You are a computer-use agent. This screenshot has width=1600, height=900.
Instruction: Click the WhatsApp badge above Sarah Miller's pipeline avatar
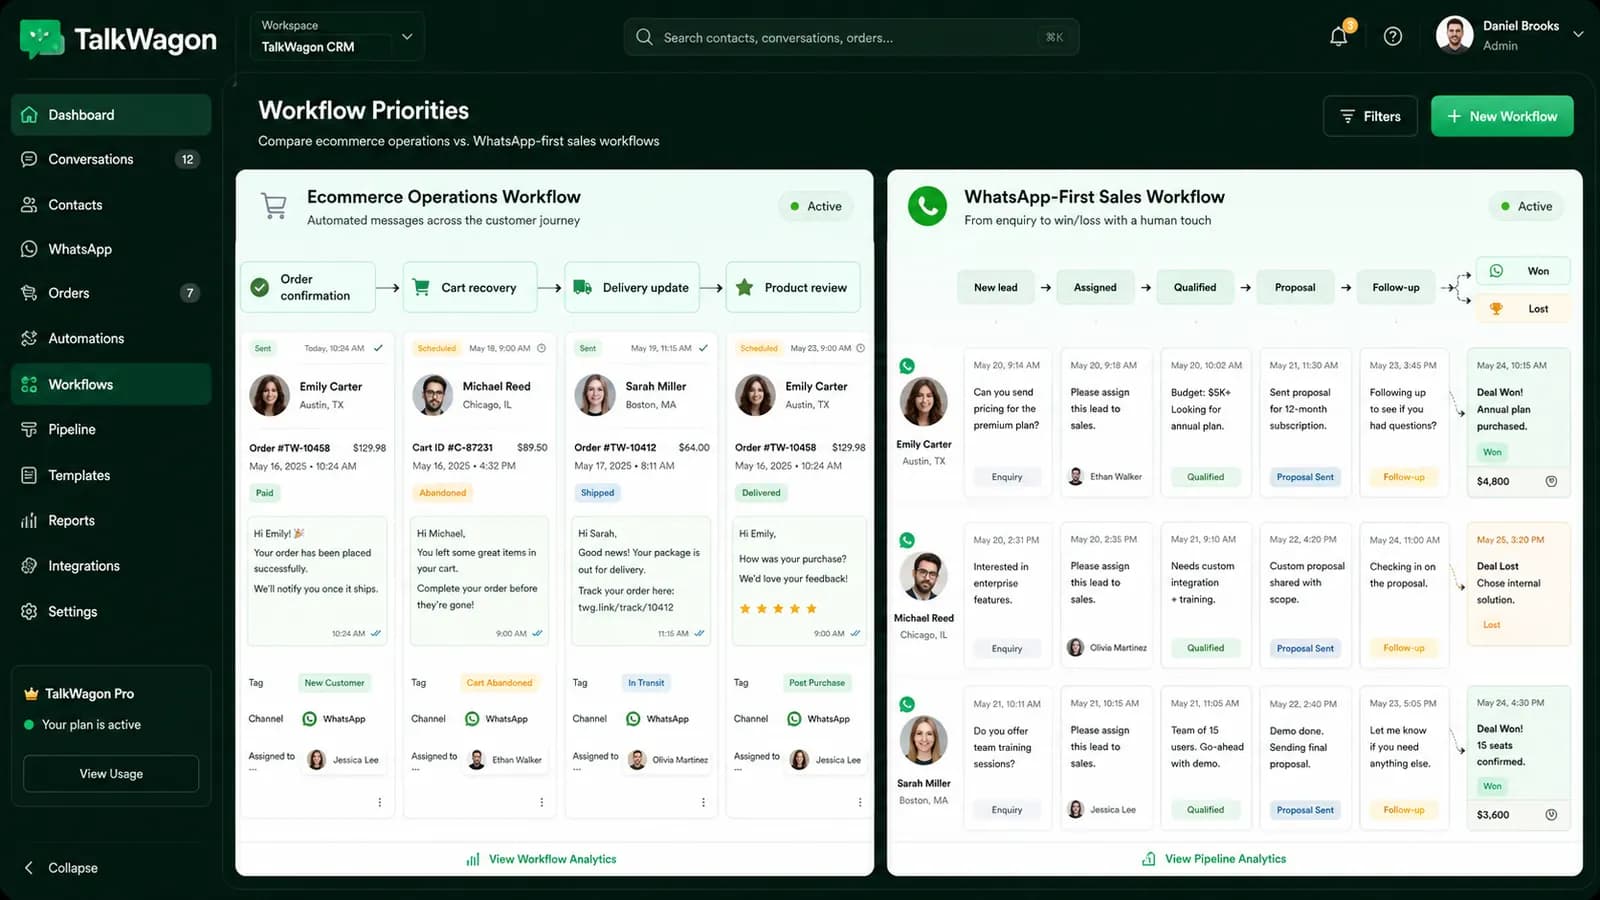(x=907, y=704)
